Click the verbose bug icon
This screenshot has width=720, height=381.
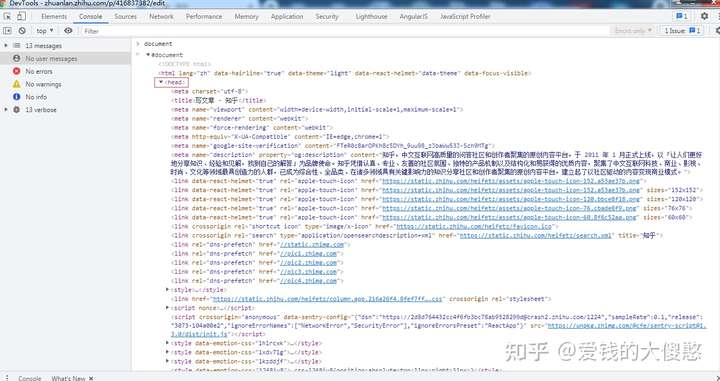(17, 110)
